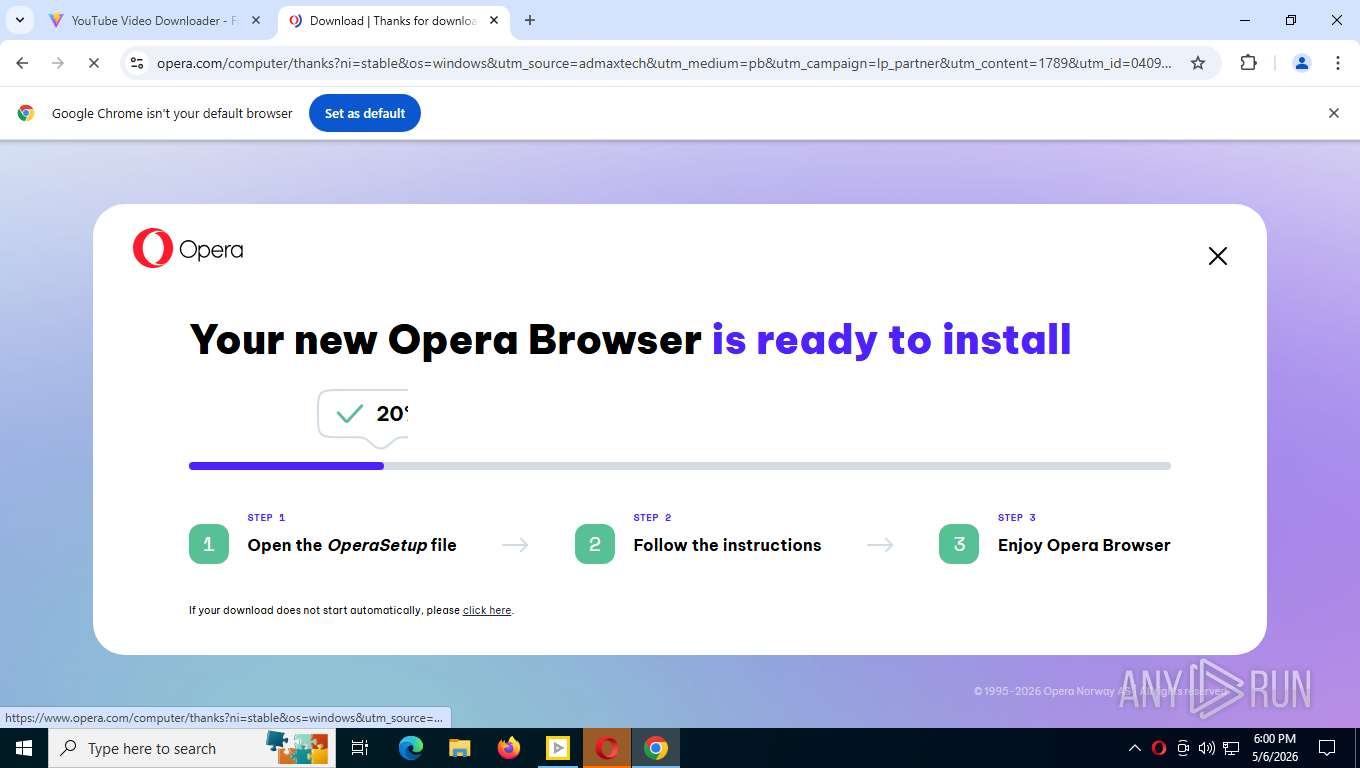Open Windows notification center

[1327, 748]
